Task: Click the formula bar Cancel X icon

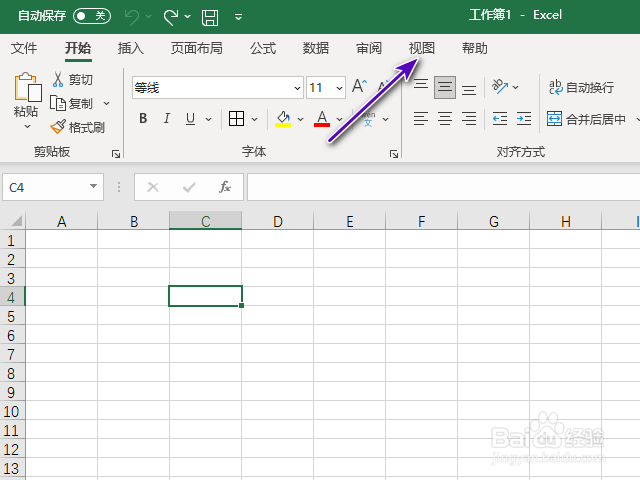Action: pos(153,187)
